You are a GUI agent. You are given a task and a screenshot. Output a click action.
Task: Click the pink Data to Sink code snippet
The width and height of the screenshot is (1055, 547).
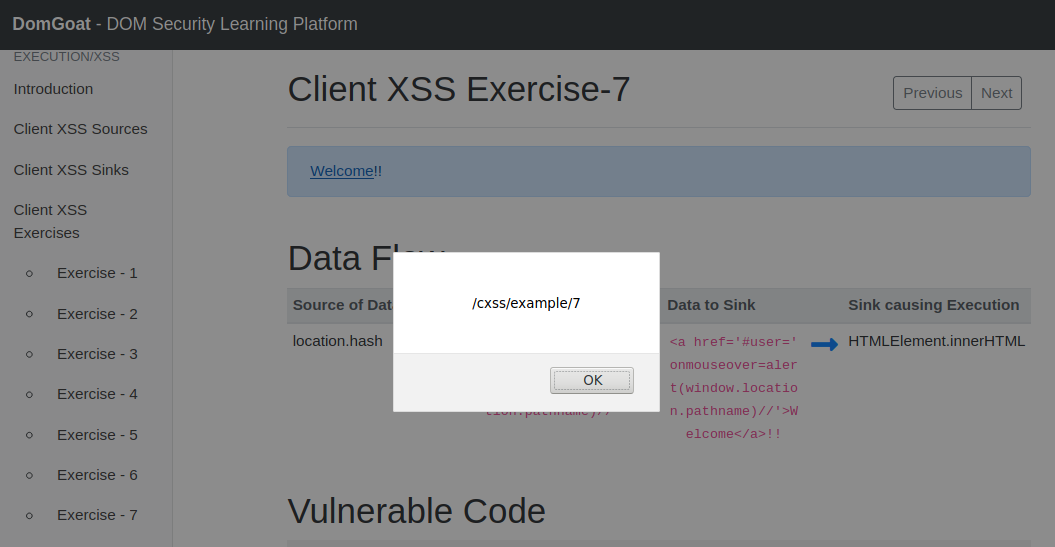pos(733,387)
